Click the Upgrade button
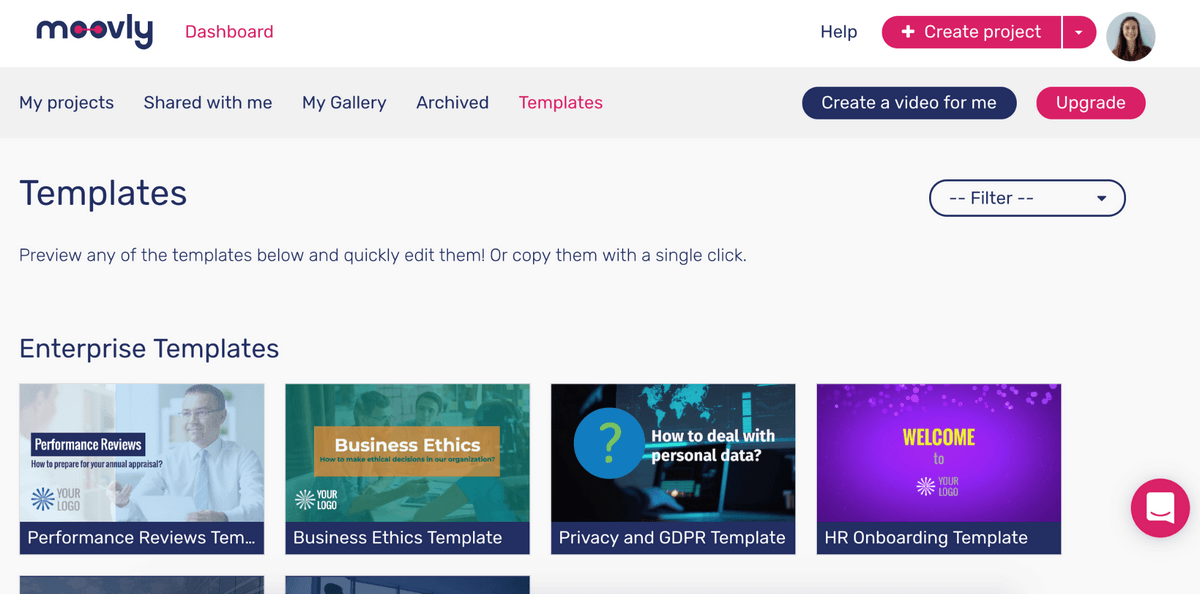The width and height of the screenshot is (1200, 594). click(1091, 103)
